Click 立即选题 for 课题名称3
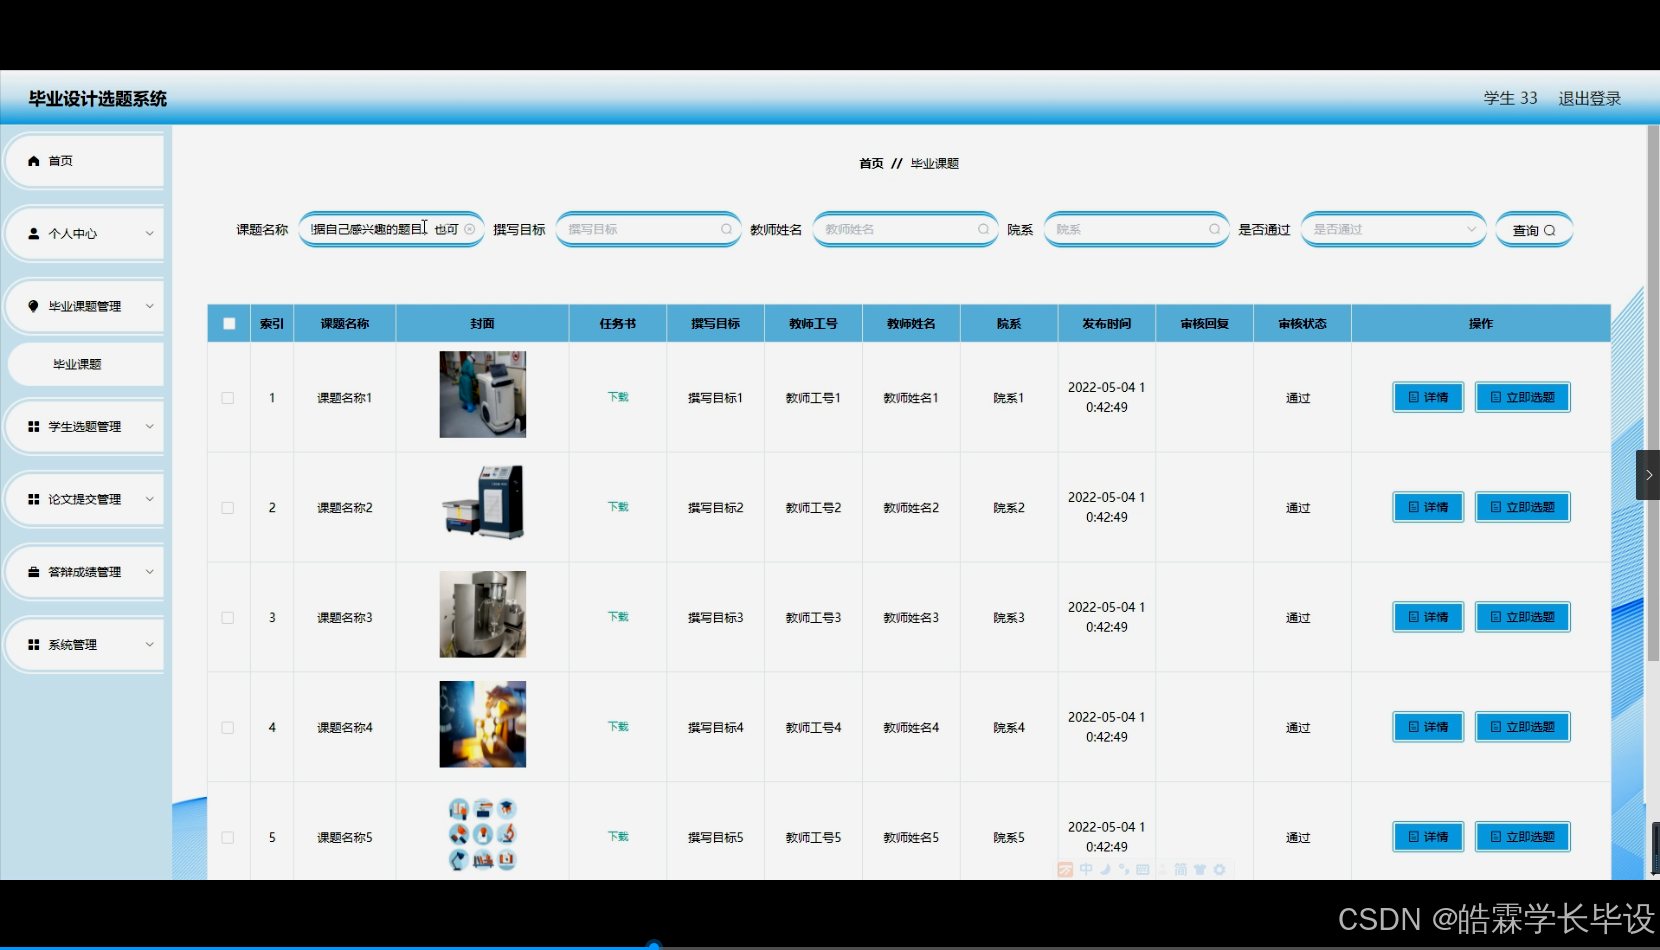 point(1522,617)
